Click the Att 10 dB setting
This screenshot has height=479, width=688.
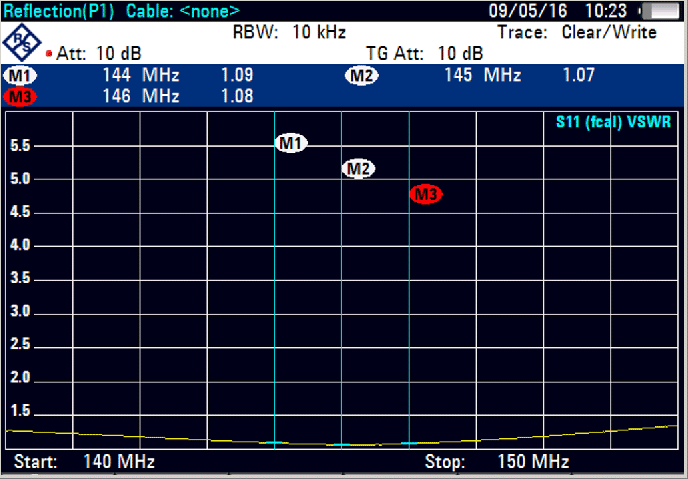98,52
